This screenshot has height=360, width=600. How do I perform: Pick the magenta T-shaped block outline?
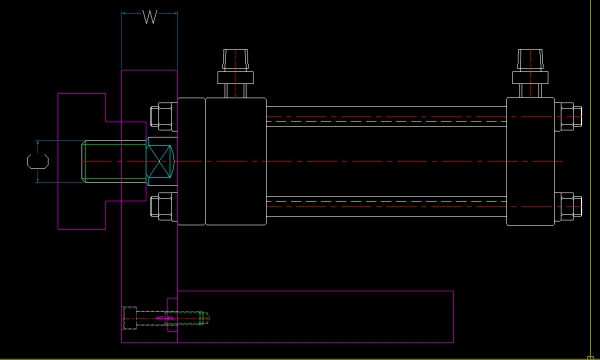coord(102,161)
